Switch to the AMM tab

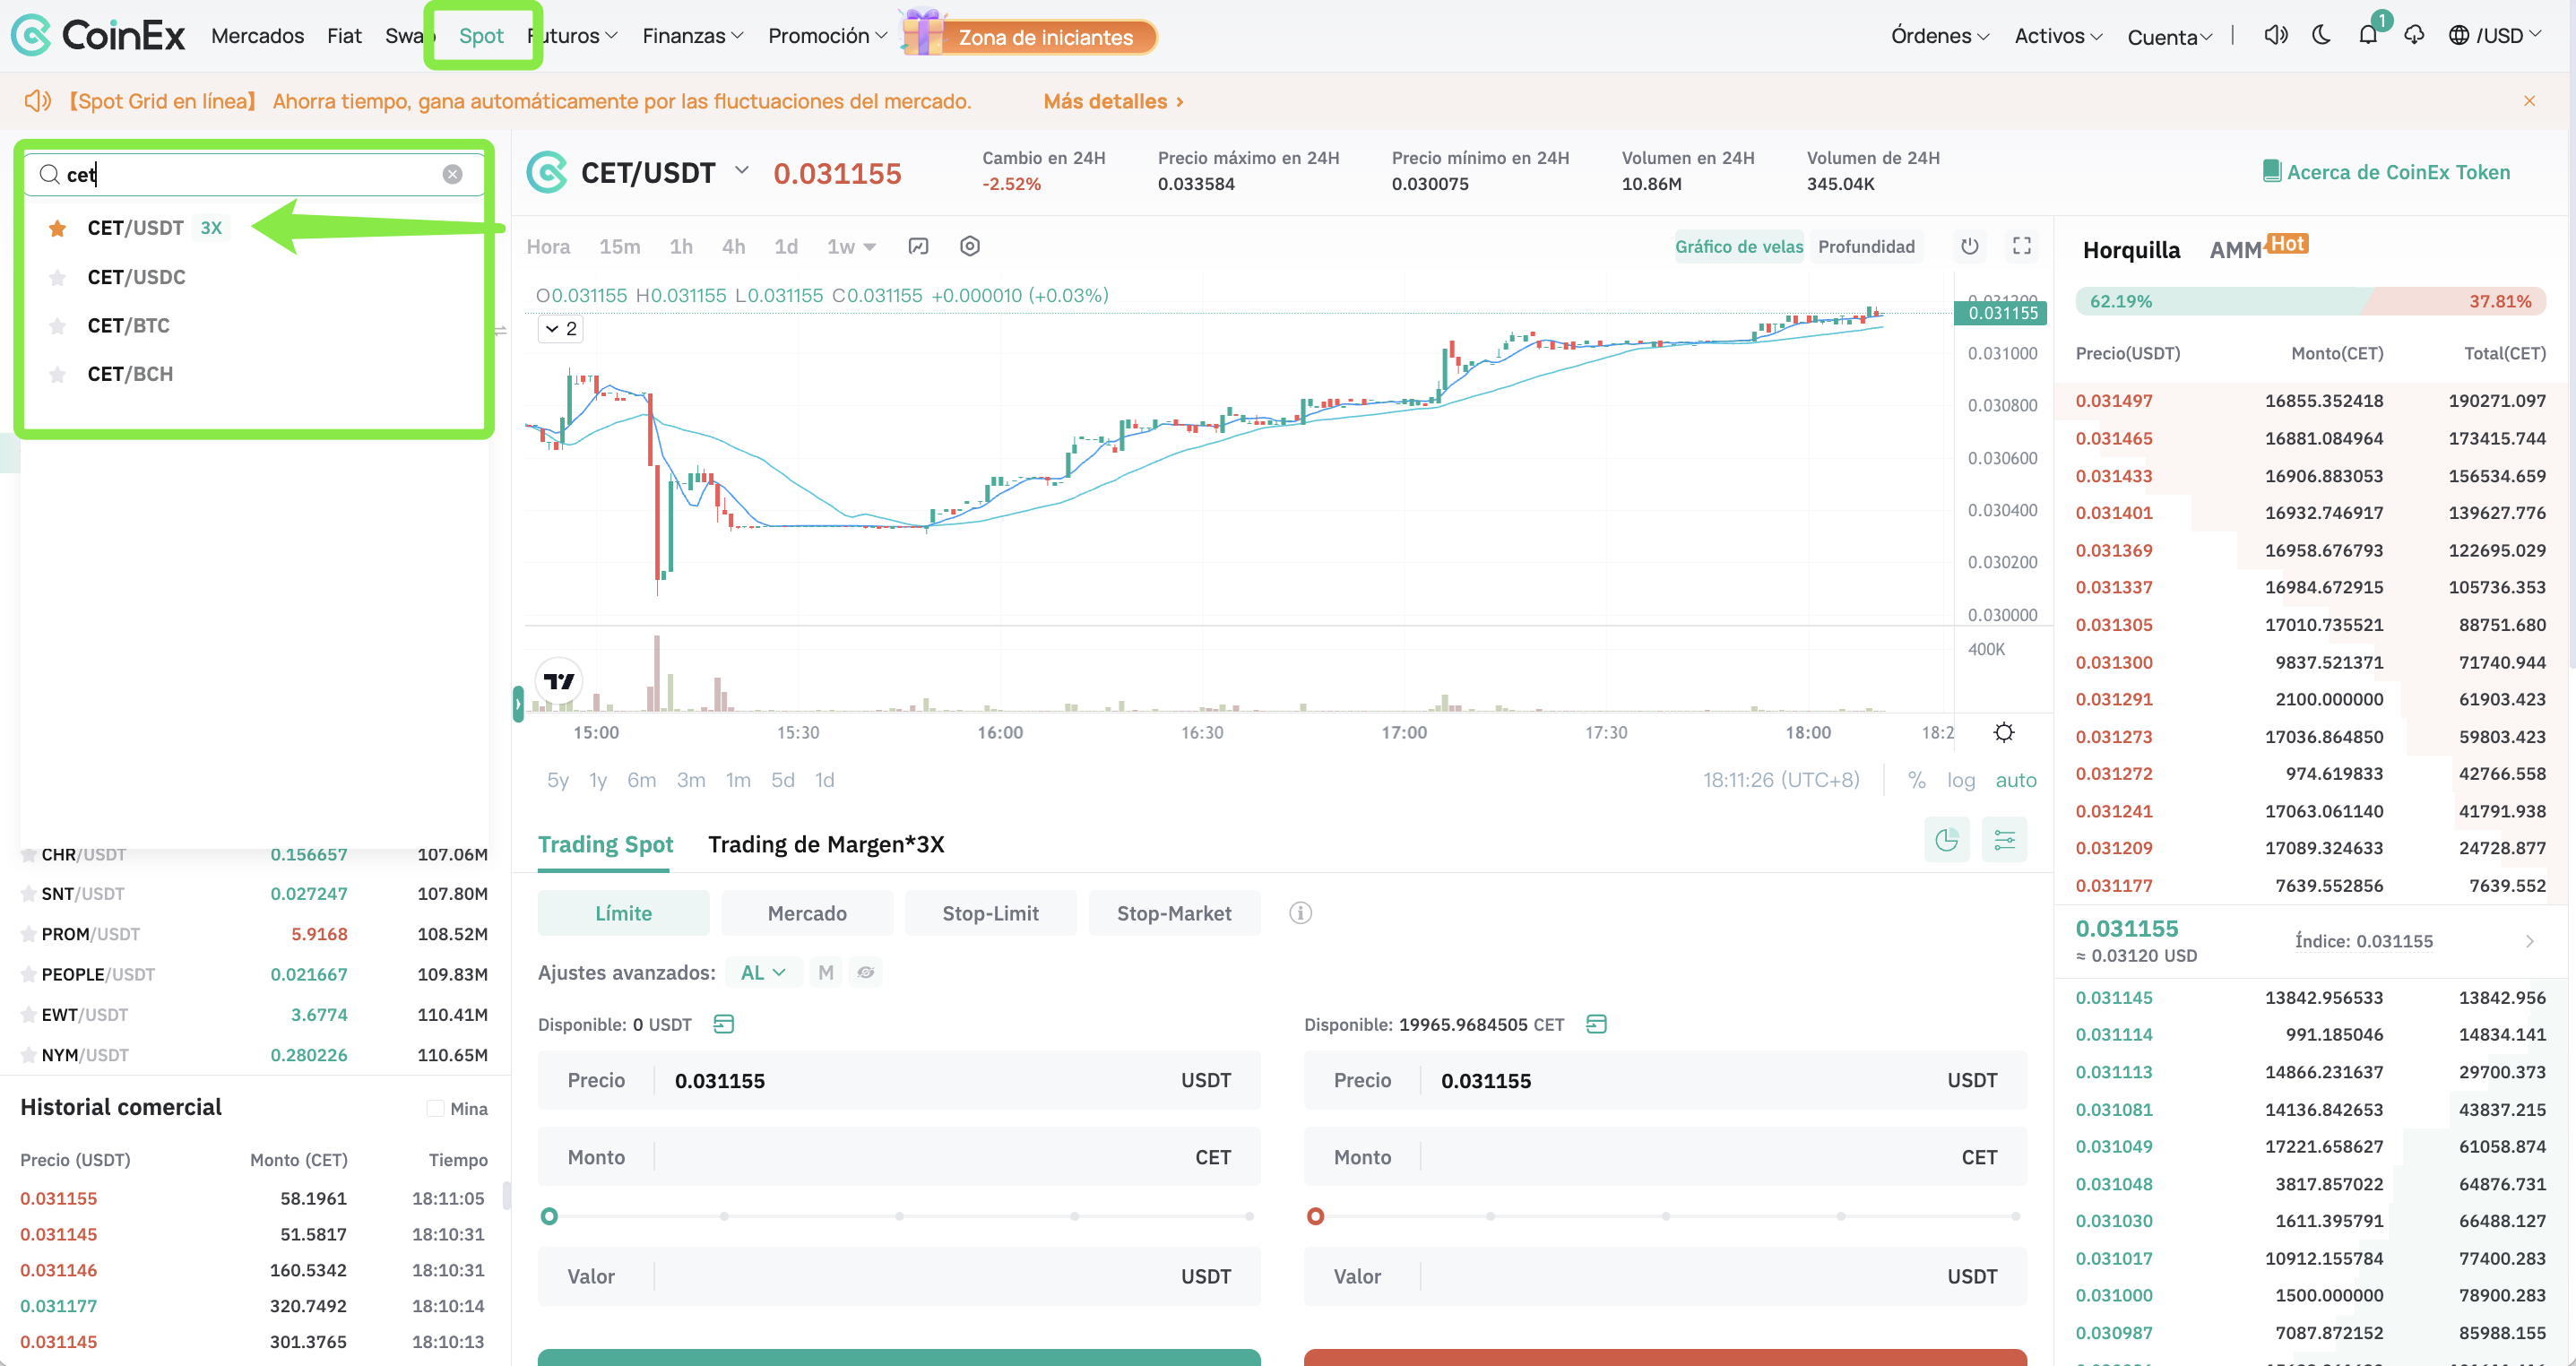pos(2236,250)
